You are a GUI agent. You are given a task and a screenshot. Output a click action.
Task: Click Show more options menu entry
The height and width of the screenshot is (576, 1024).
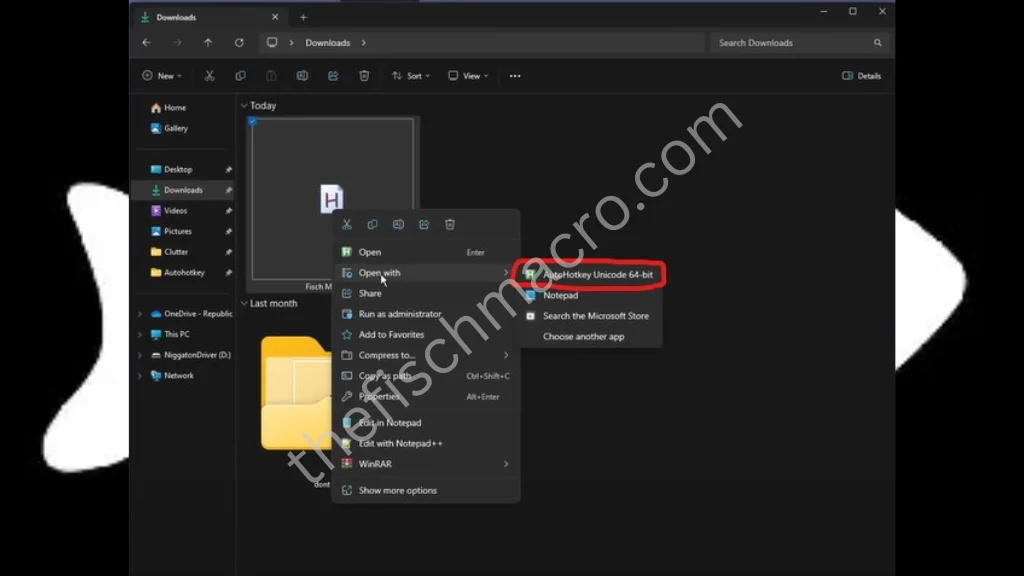click(397, 490)
